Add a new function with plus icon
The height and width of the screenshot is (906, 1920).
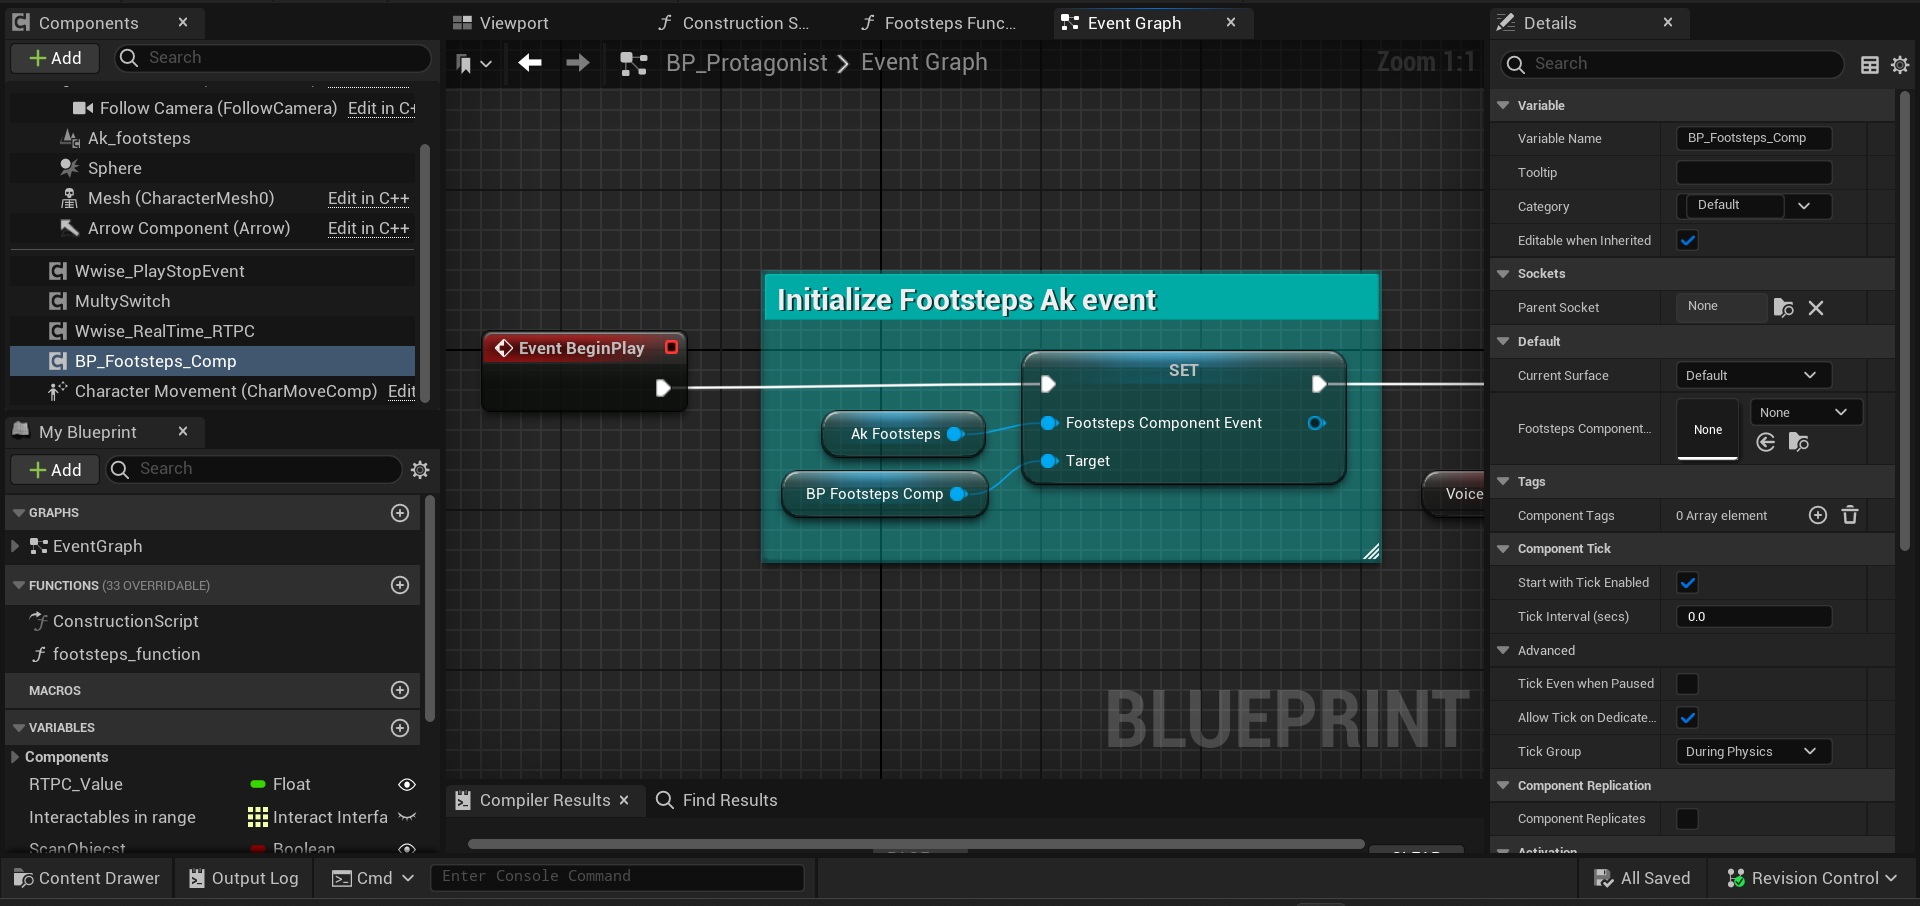point(400,585)
